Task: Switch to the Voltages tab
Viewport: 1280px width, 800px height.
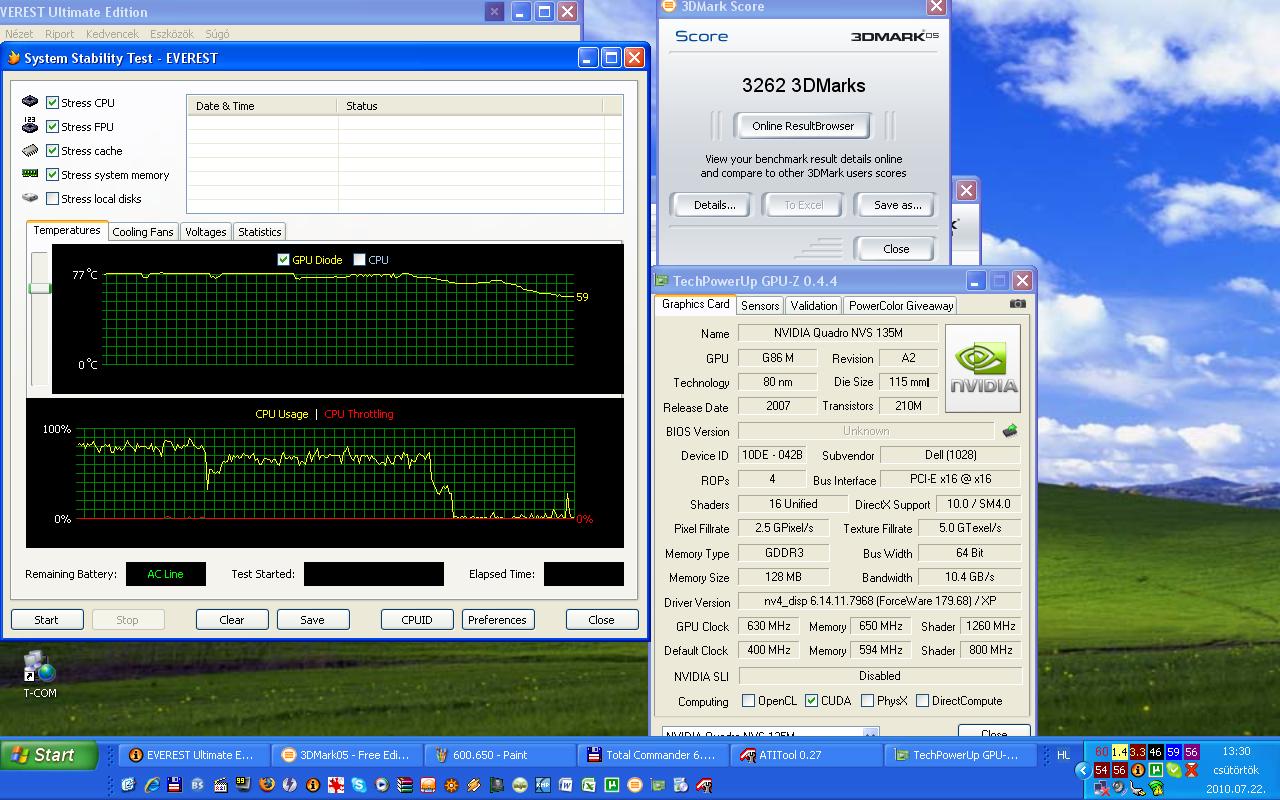Action: coord(205,232)
